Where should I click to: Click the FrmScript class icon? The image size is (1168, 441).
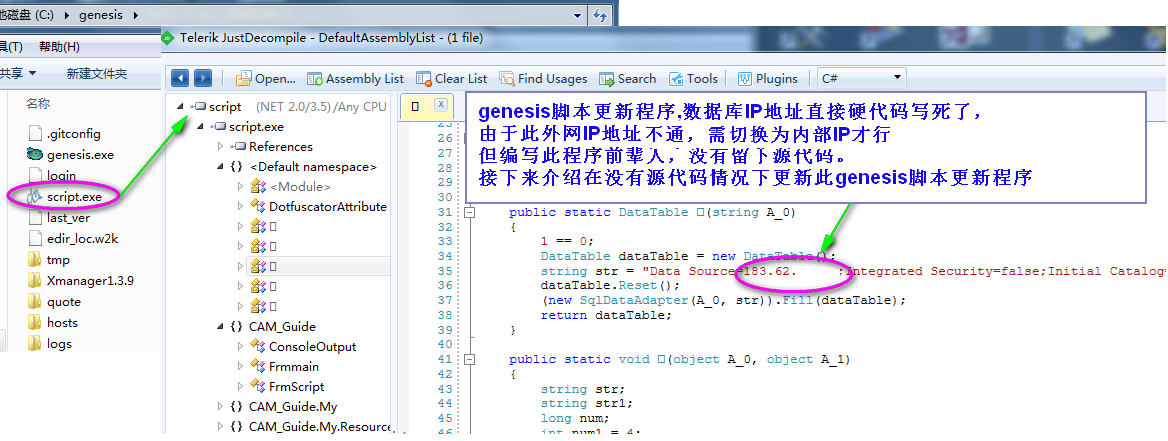pos(258,387)
